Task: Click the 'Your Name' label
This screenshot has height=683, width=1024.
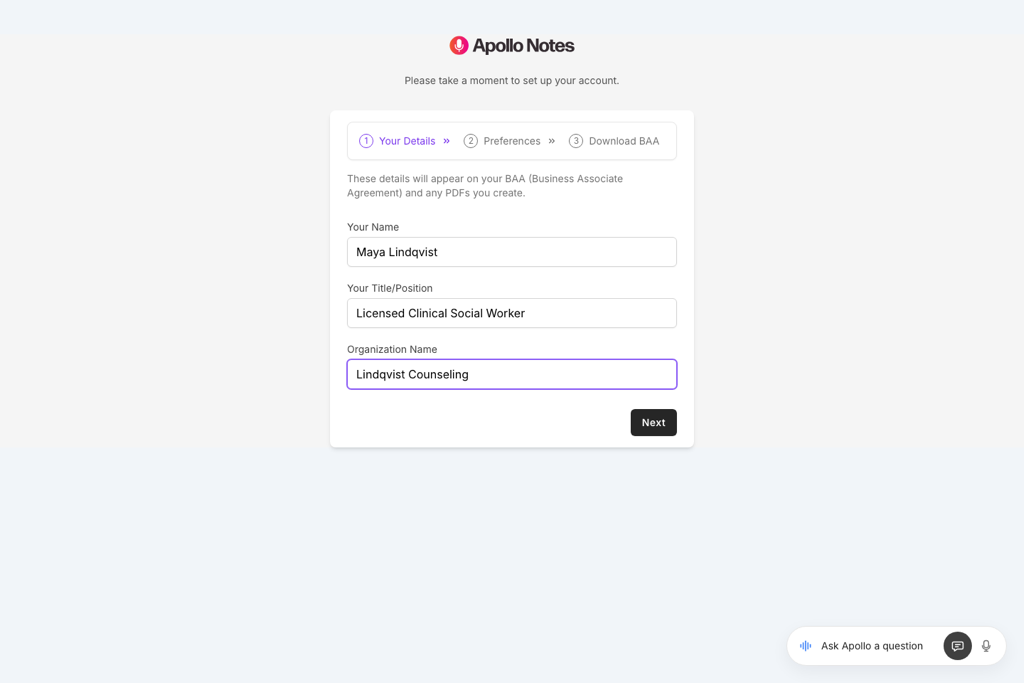Action: point(373,227)
